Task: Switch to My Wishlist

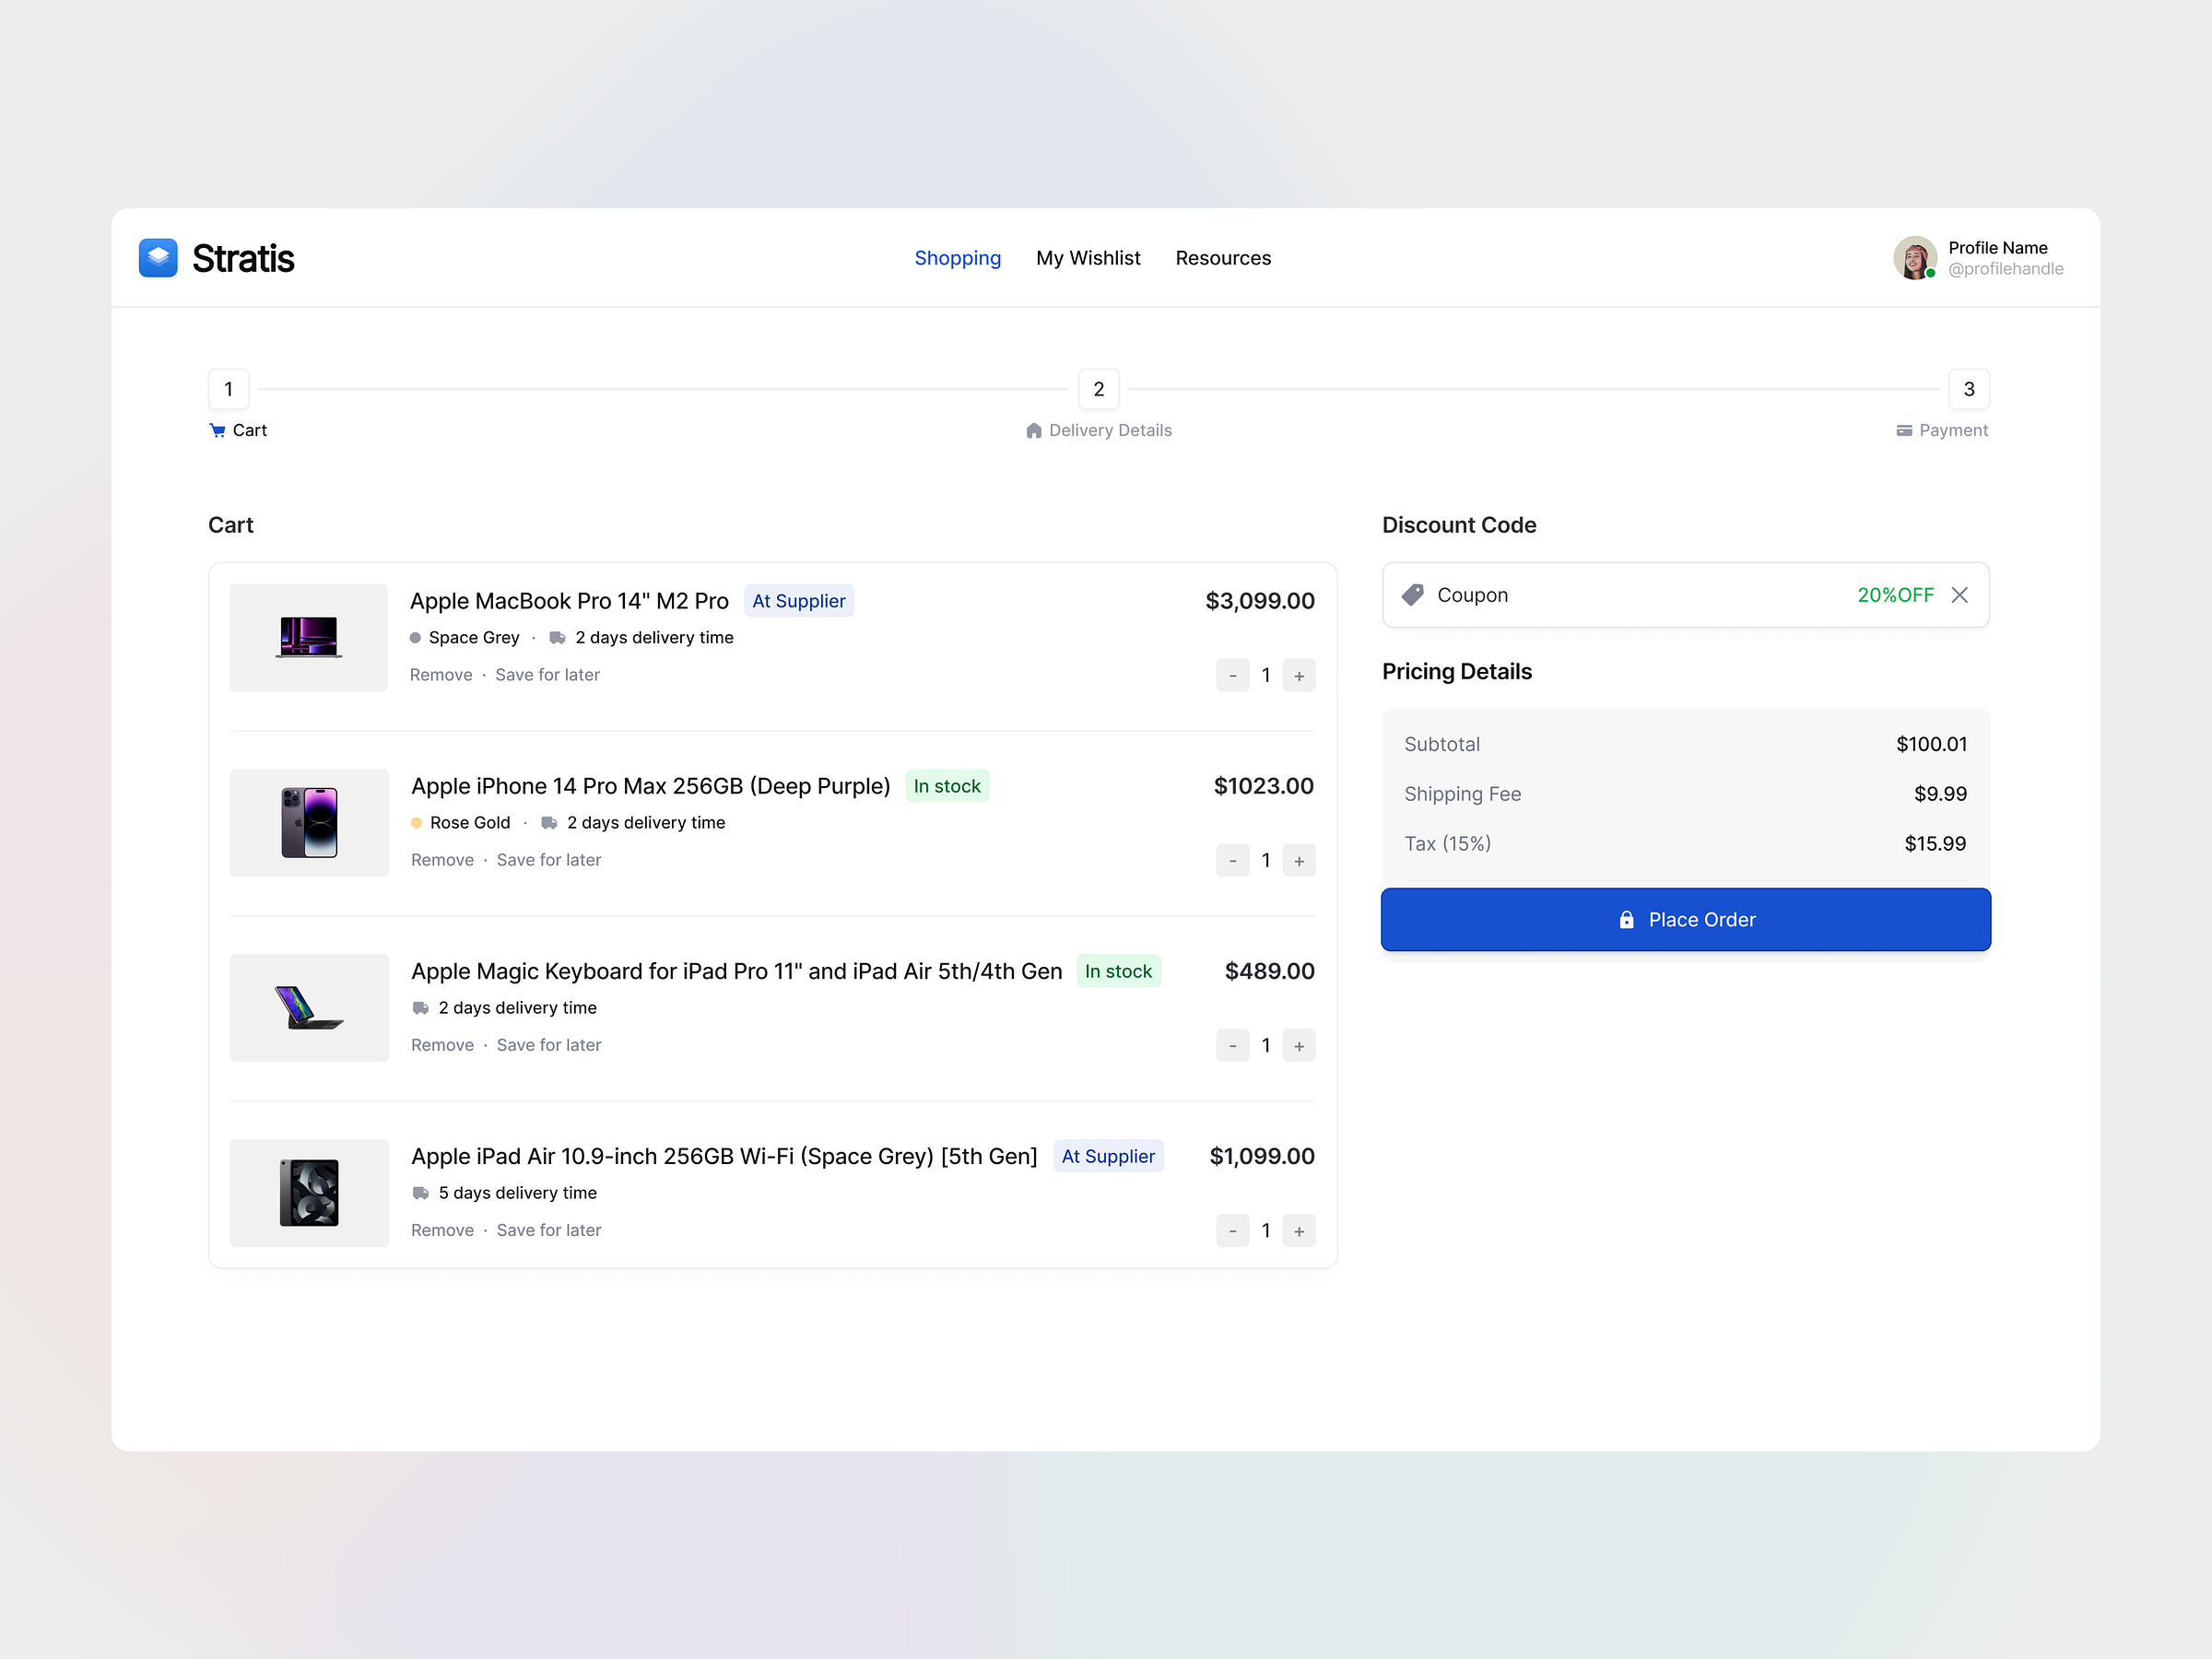Action: tap(1088, 258)
